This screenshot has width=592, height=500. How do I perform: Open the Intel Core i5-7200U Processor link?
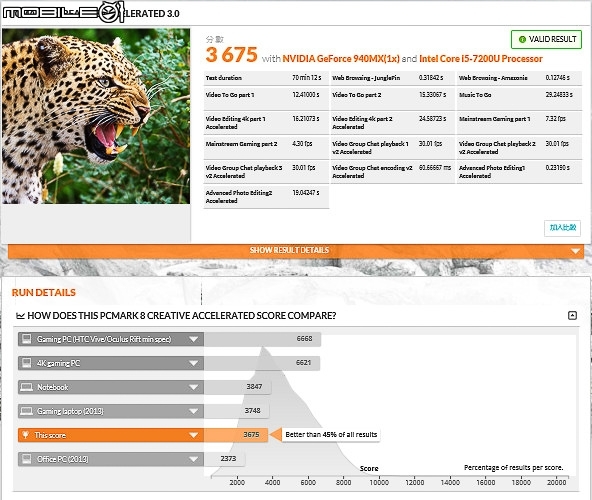pyautogui.click(x=481, y=59)
